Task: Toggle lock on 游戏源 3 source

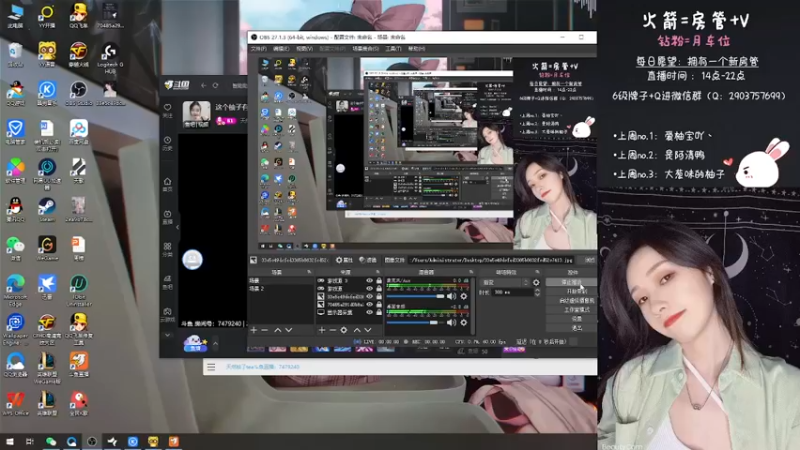Action: point(379,281)
